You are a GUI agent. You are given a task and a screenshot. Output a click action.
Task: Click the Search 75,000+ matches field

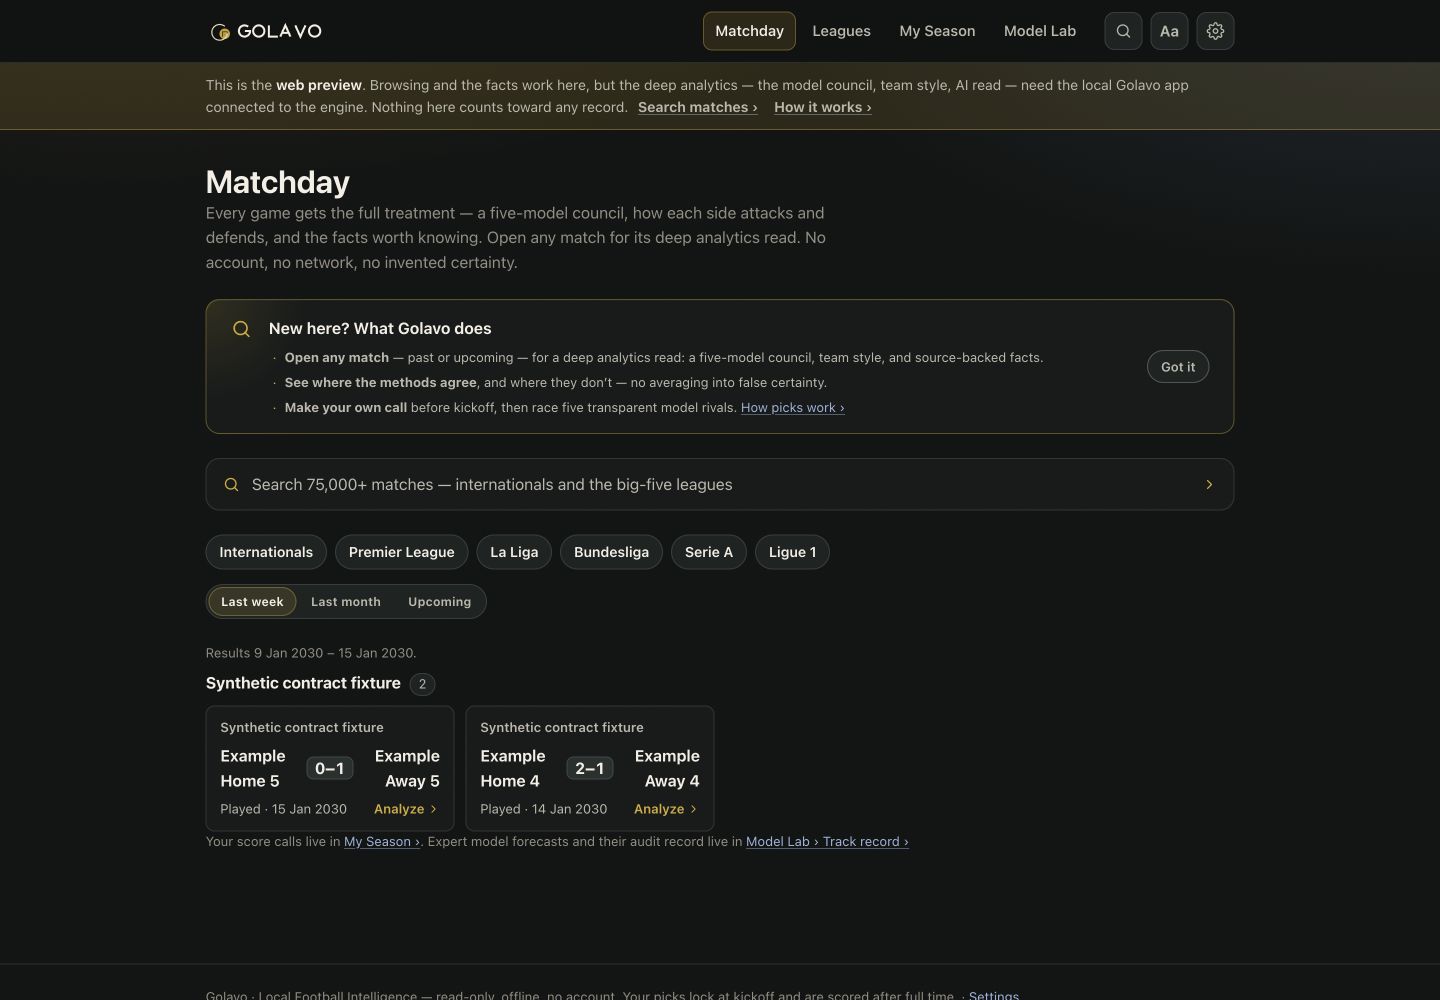pos(720,484)
